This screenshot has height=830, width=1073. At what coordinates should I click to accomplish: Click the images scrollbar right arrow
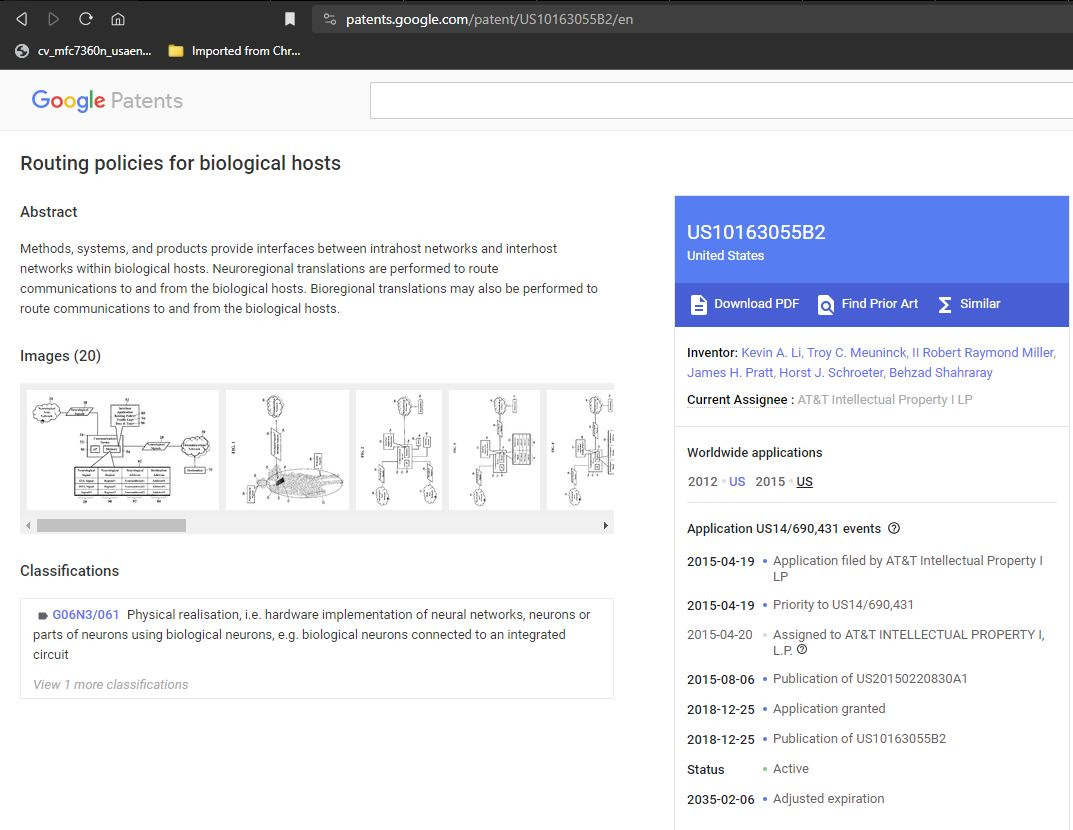606,526
